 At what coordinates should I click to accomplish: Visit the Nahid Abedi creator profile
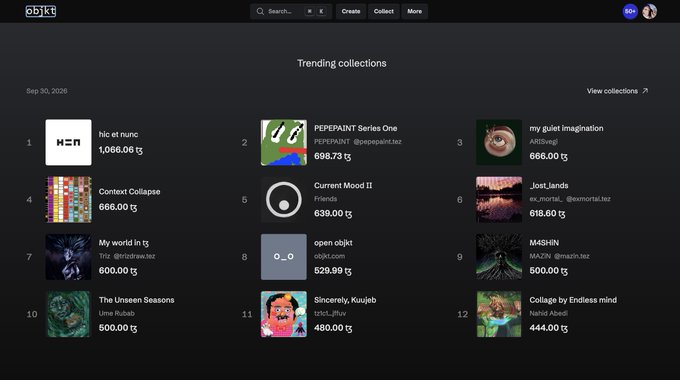(549, 314)
